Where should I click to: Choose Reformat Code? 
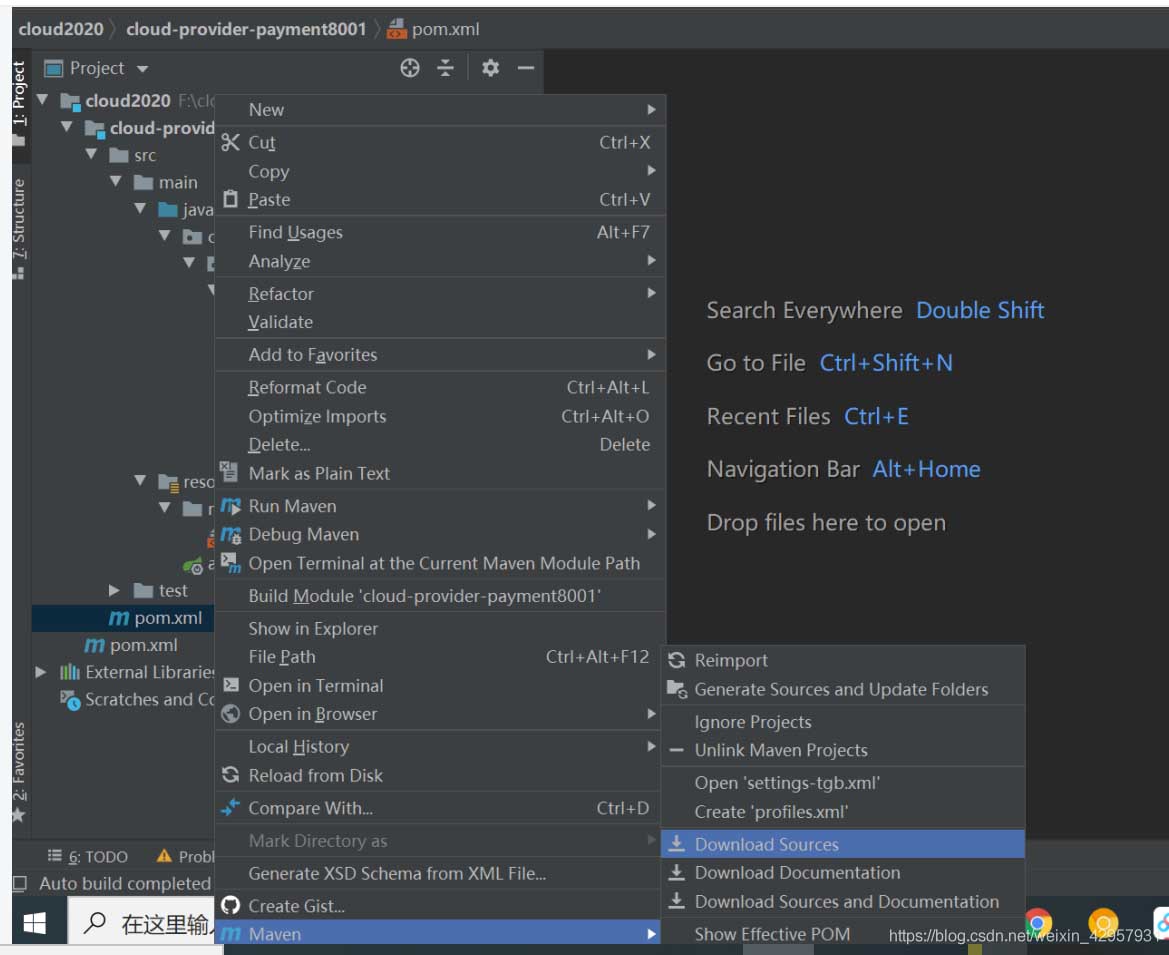coord(440,388)
